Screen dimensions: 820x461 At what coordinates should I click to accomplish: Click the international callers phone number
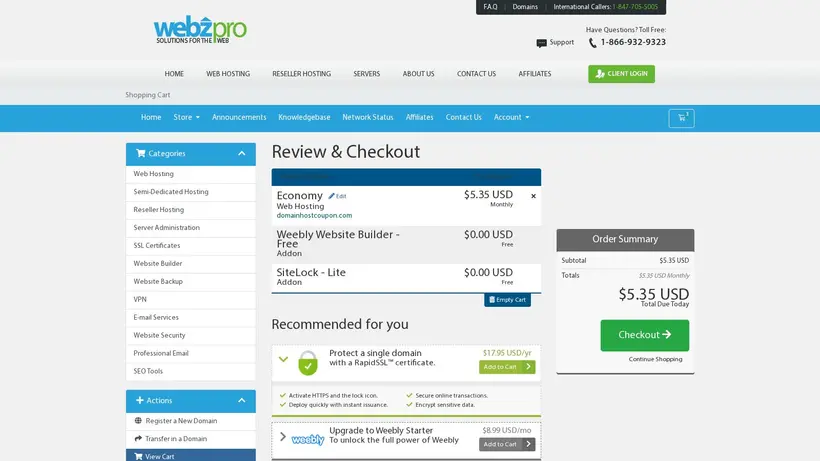(635, 7)
